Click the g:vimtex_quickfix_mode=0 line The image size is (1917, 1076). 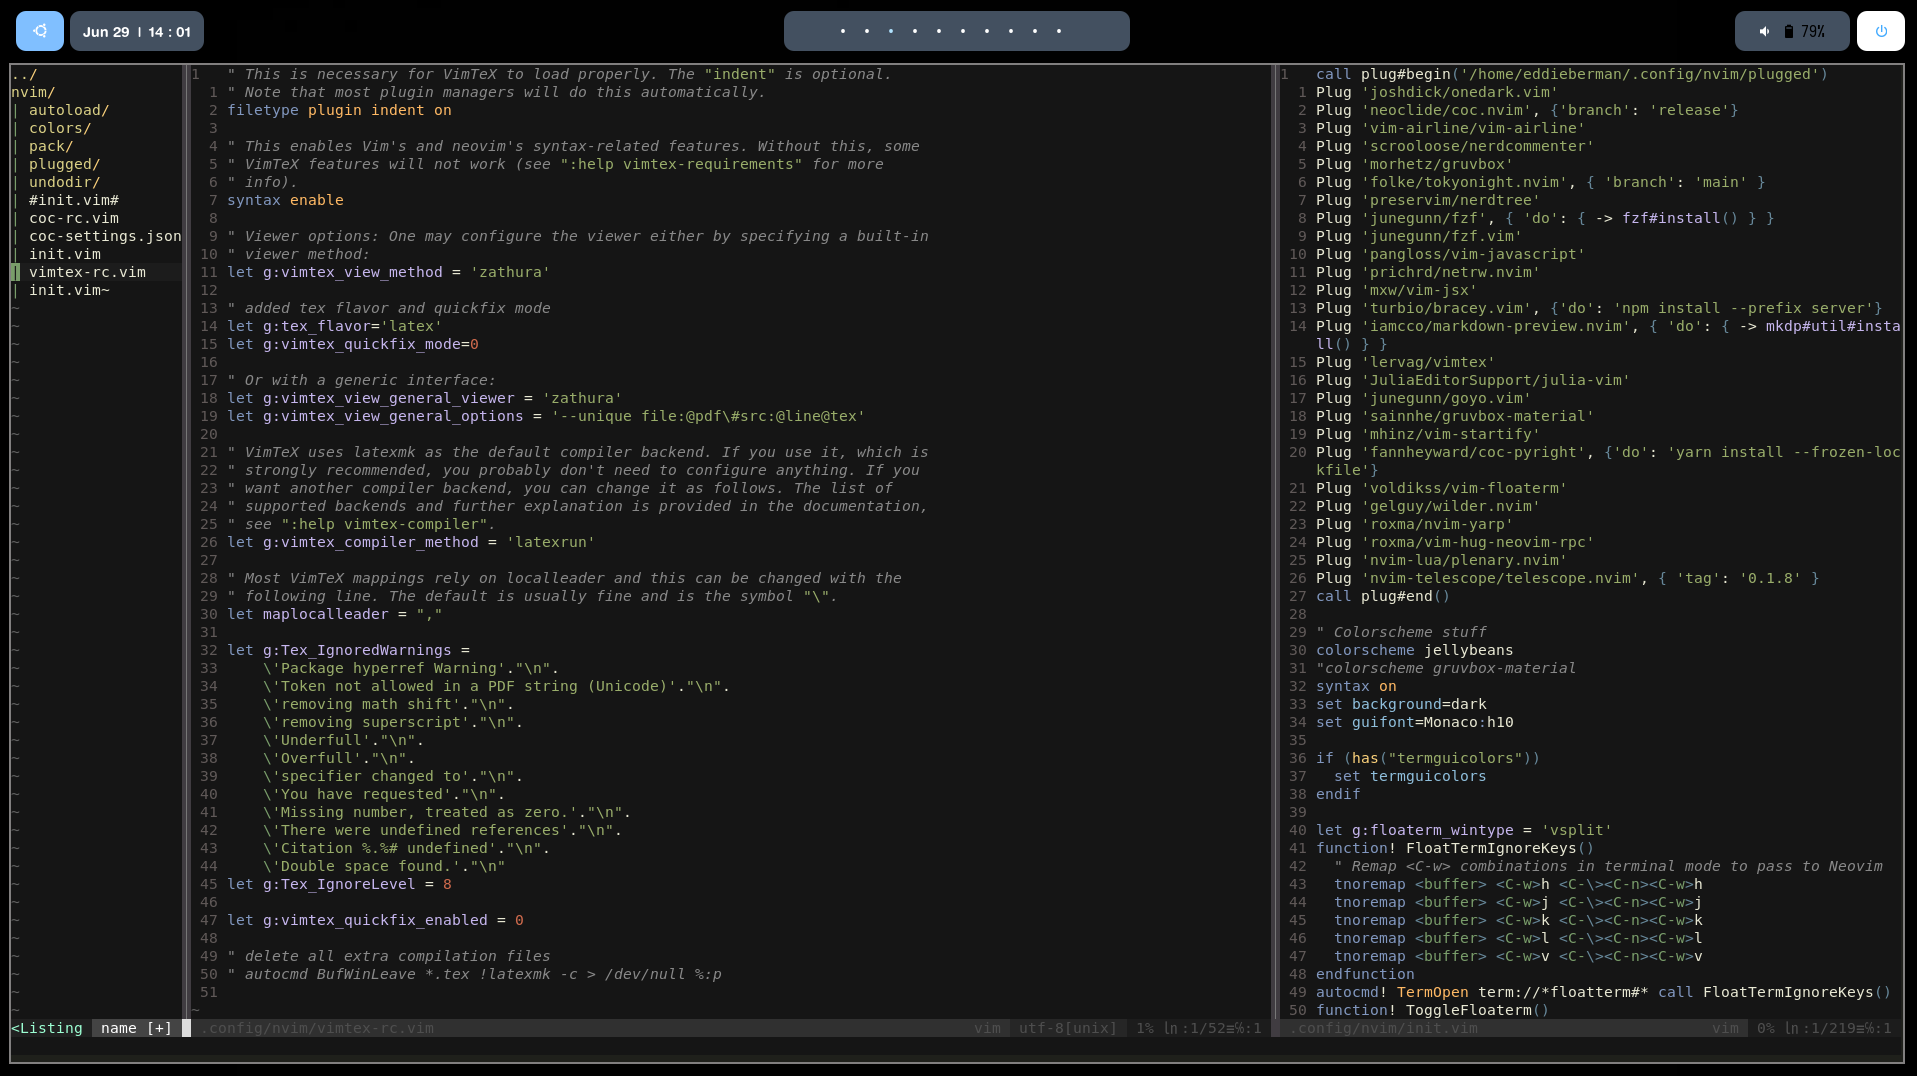(353, 344)
